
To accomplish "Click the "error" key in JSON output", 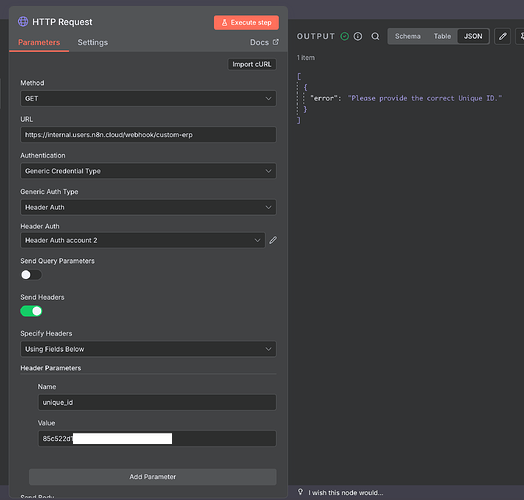I will (x=323, y=98).
